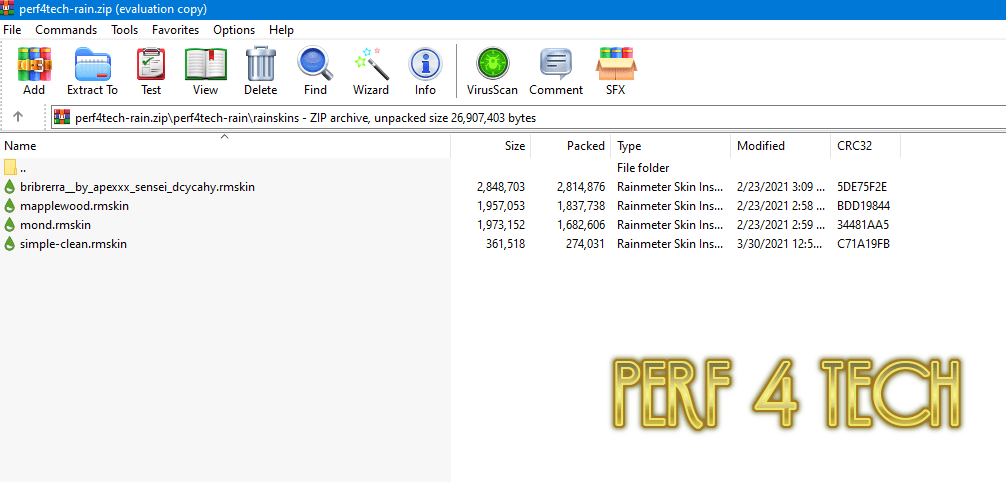Click packed size 2,814,876
This screenshot has width=1006, height=482.
click(581, 187)
